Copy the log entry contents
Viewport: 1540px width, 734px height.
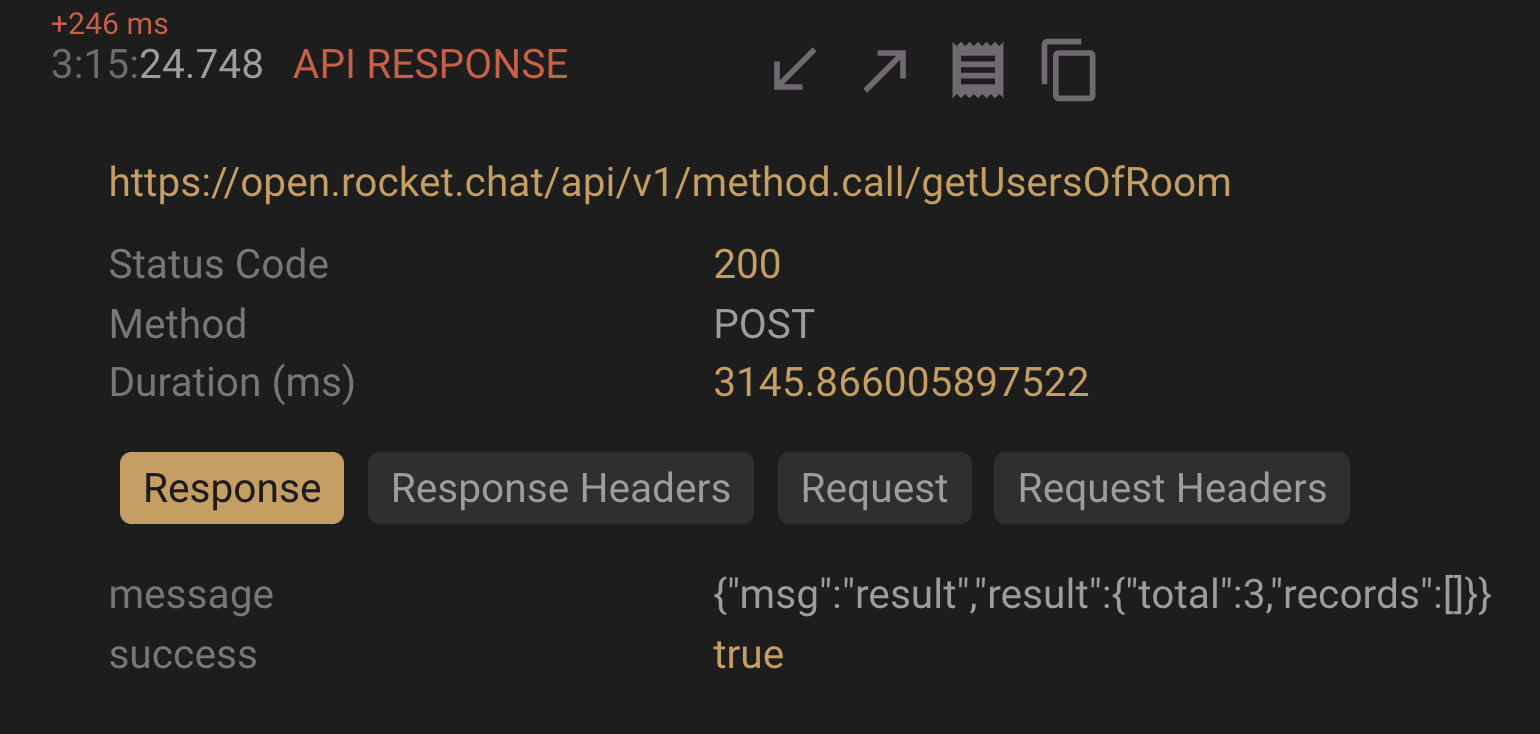[x=1068, y=70]
